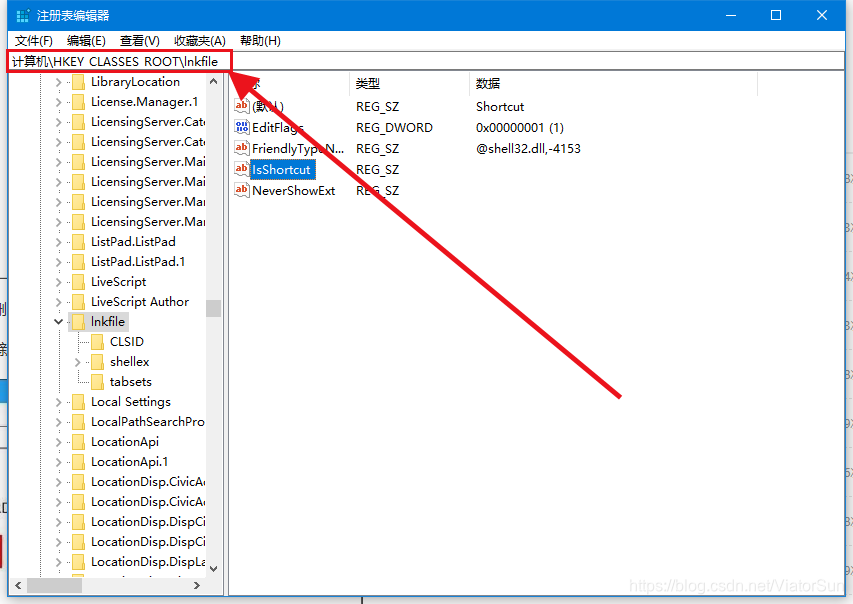
Task: Click tree scrollbar up arrow
Action: (213, 82)
